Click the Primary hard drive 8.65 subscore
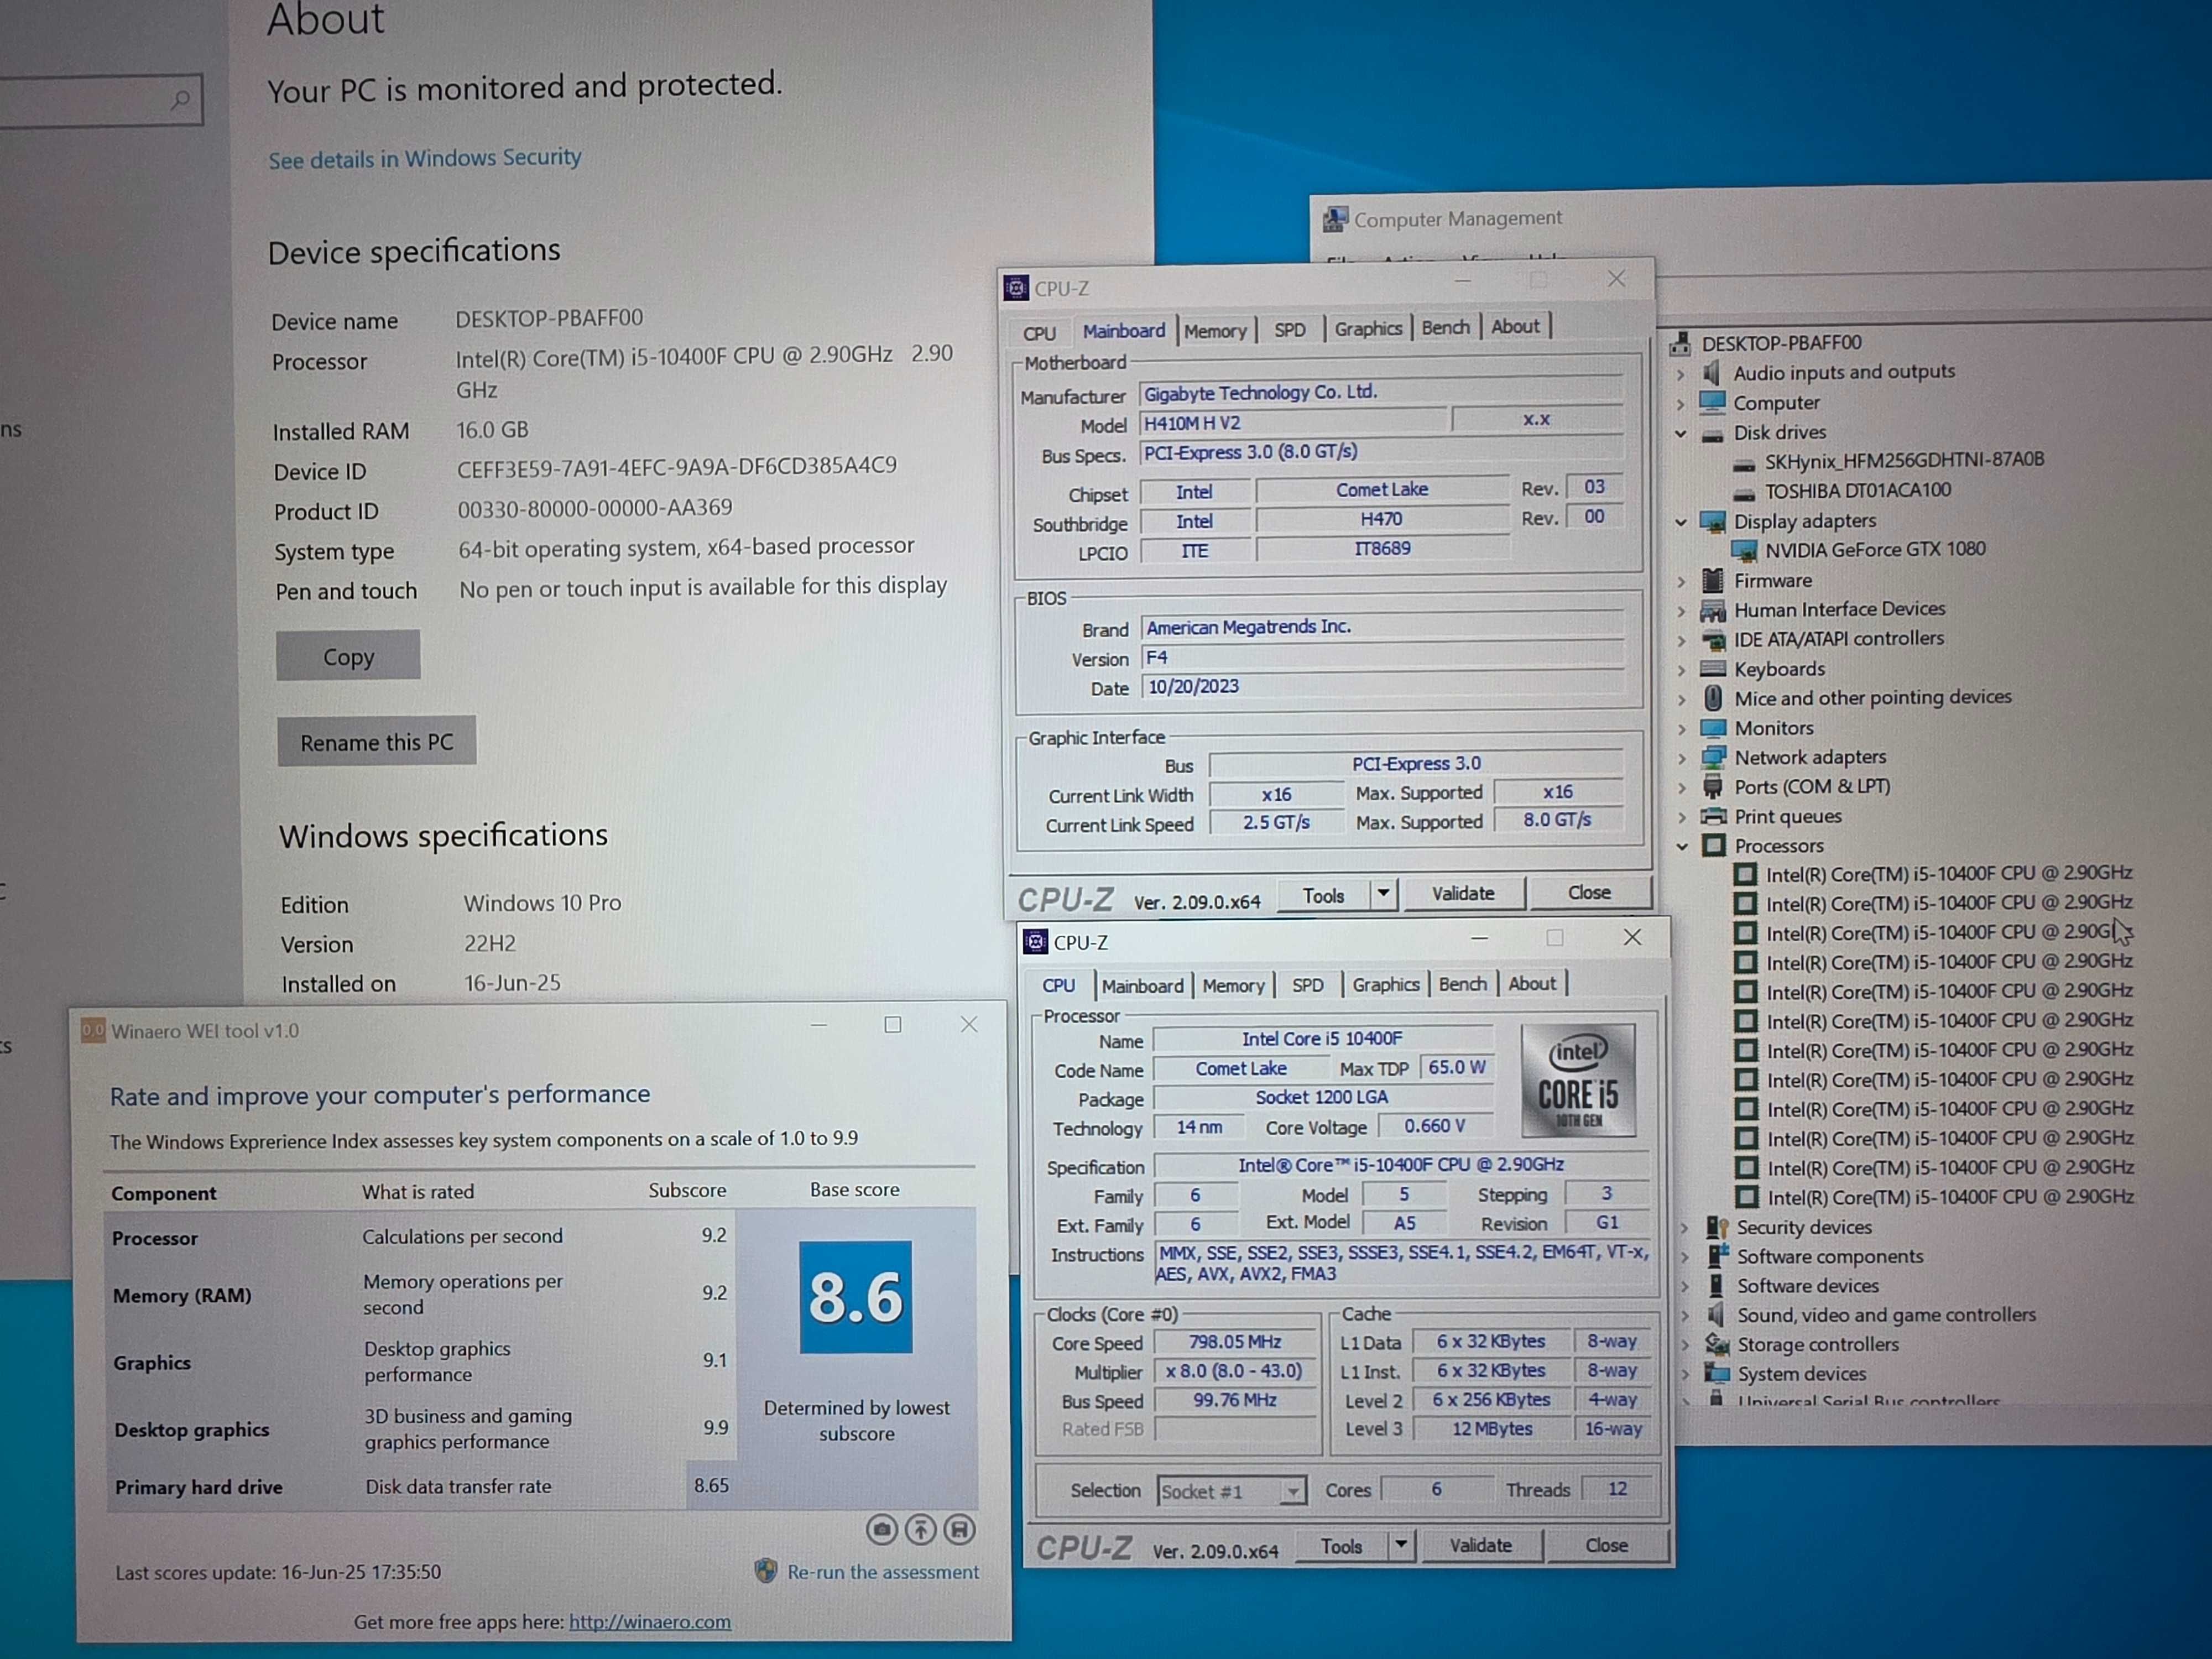2212x1659 pixels. [711, 1486]
